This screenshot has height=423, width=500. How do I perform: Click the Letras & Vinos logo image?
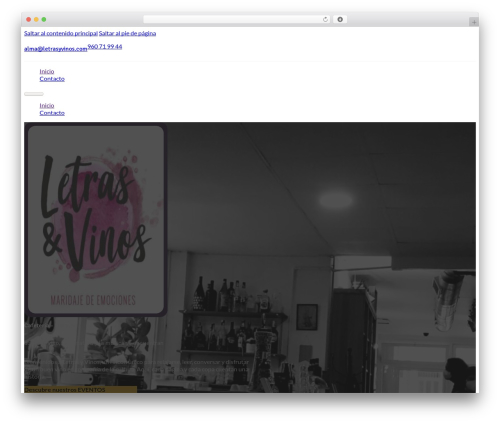pyautogui.click(x=96, y=219)
